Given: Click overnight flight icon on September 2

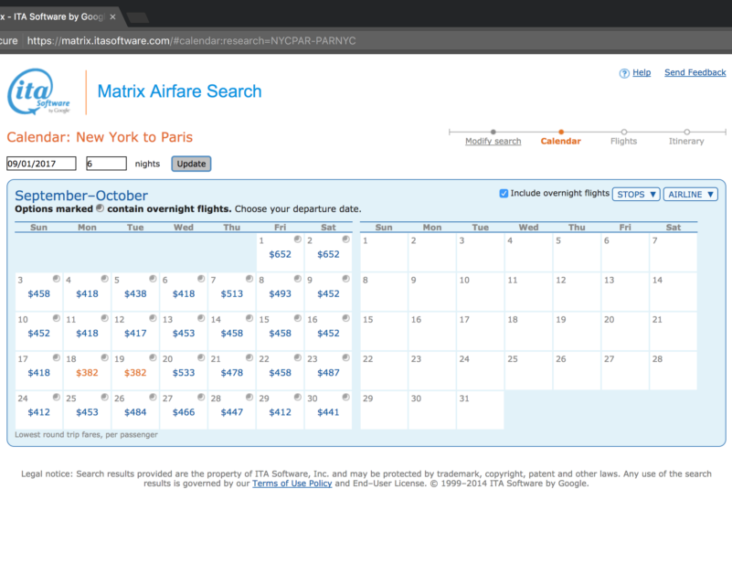Looking at the screenshot, I should (x=346, y=239).
